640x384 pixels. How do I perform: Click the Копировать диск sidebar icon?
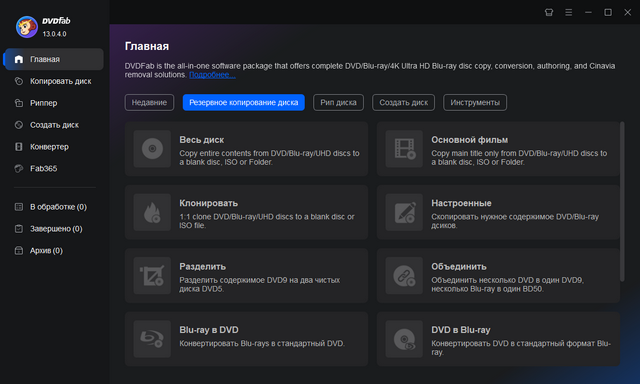tap(19, 81)
